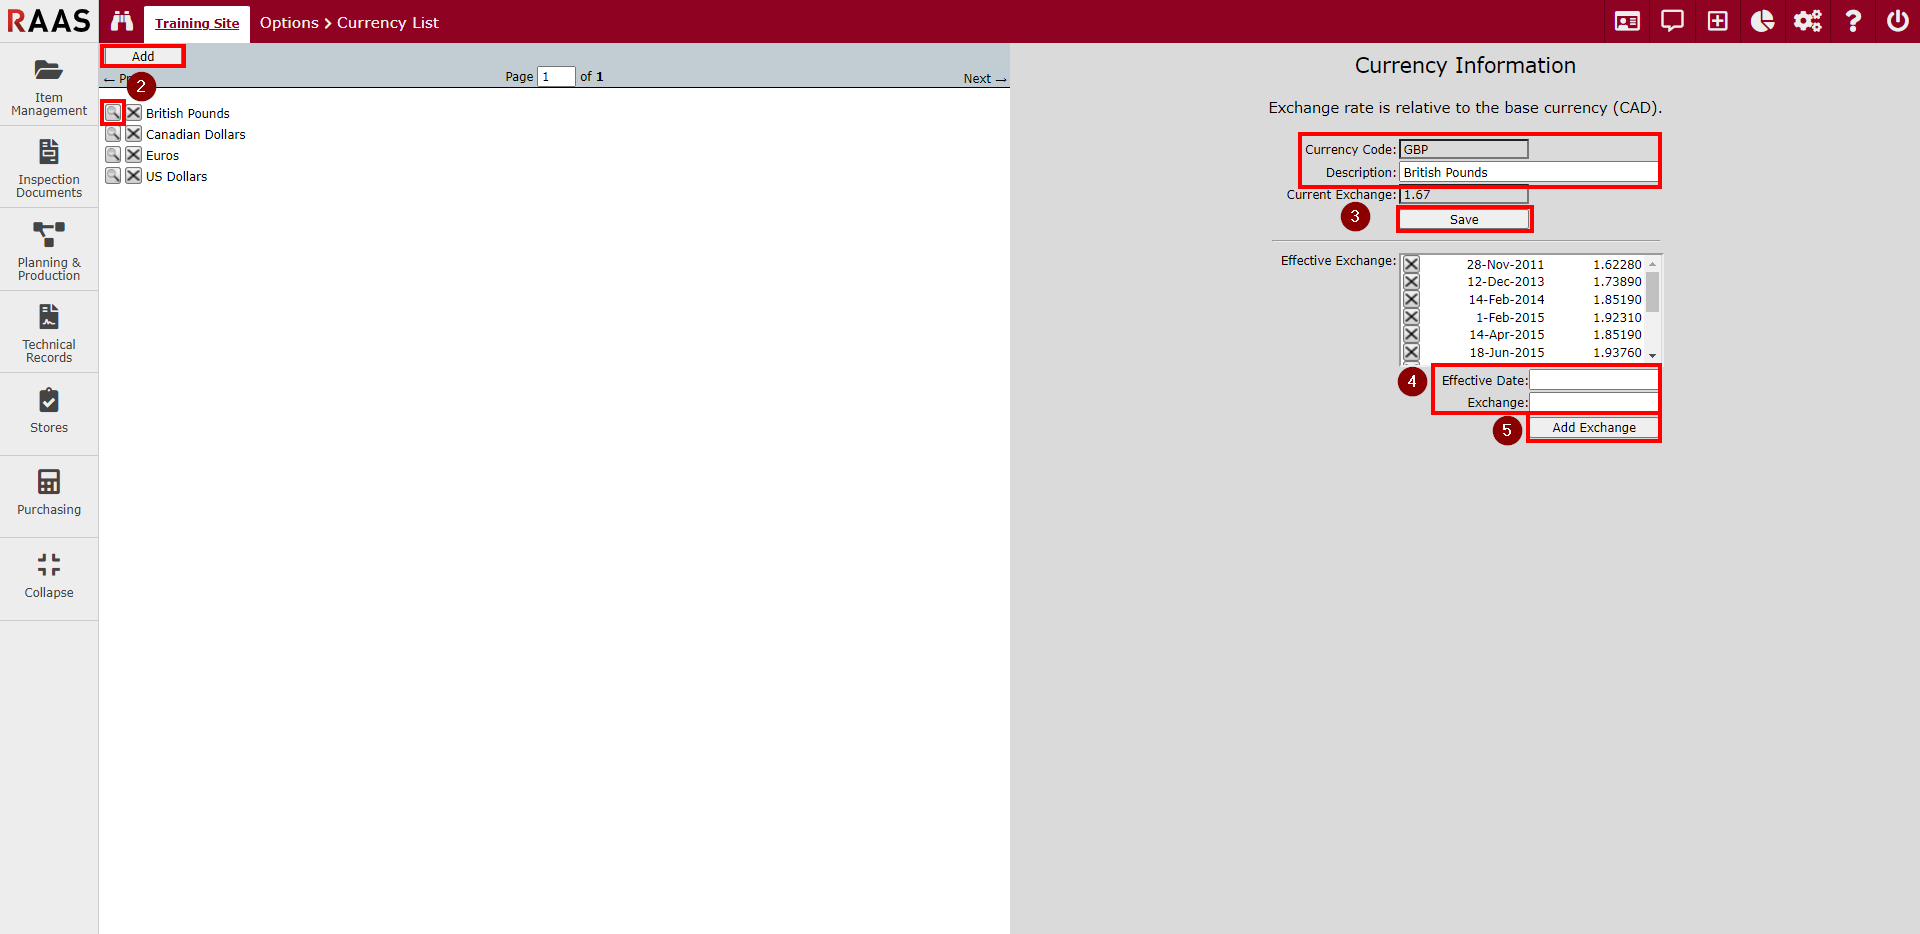Image resolution: width=1920 pixels, height=934 pixels.
Task: Go to Next page of currency list
Action: pos(984,78)
